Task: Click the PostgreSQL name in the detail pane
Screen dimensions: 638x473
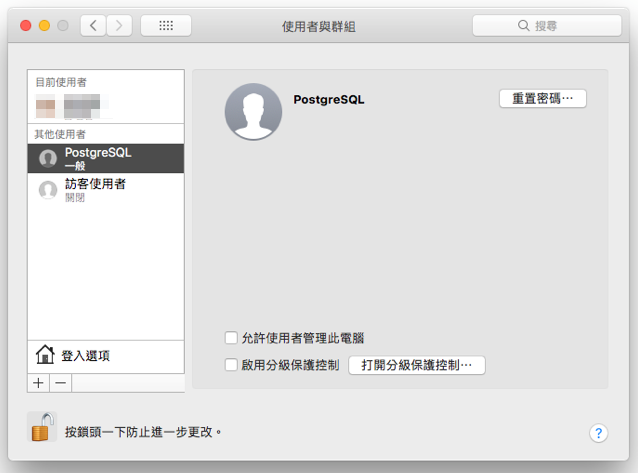Action: point(329,100)
